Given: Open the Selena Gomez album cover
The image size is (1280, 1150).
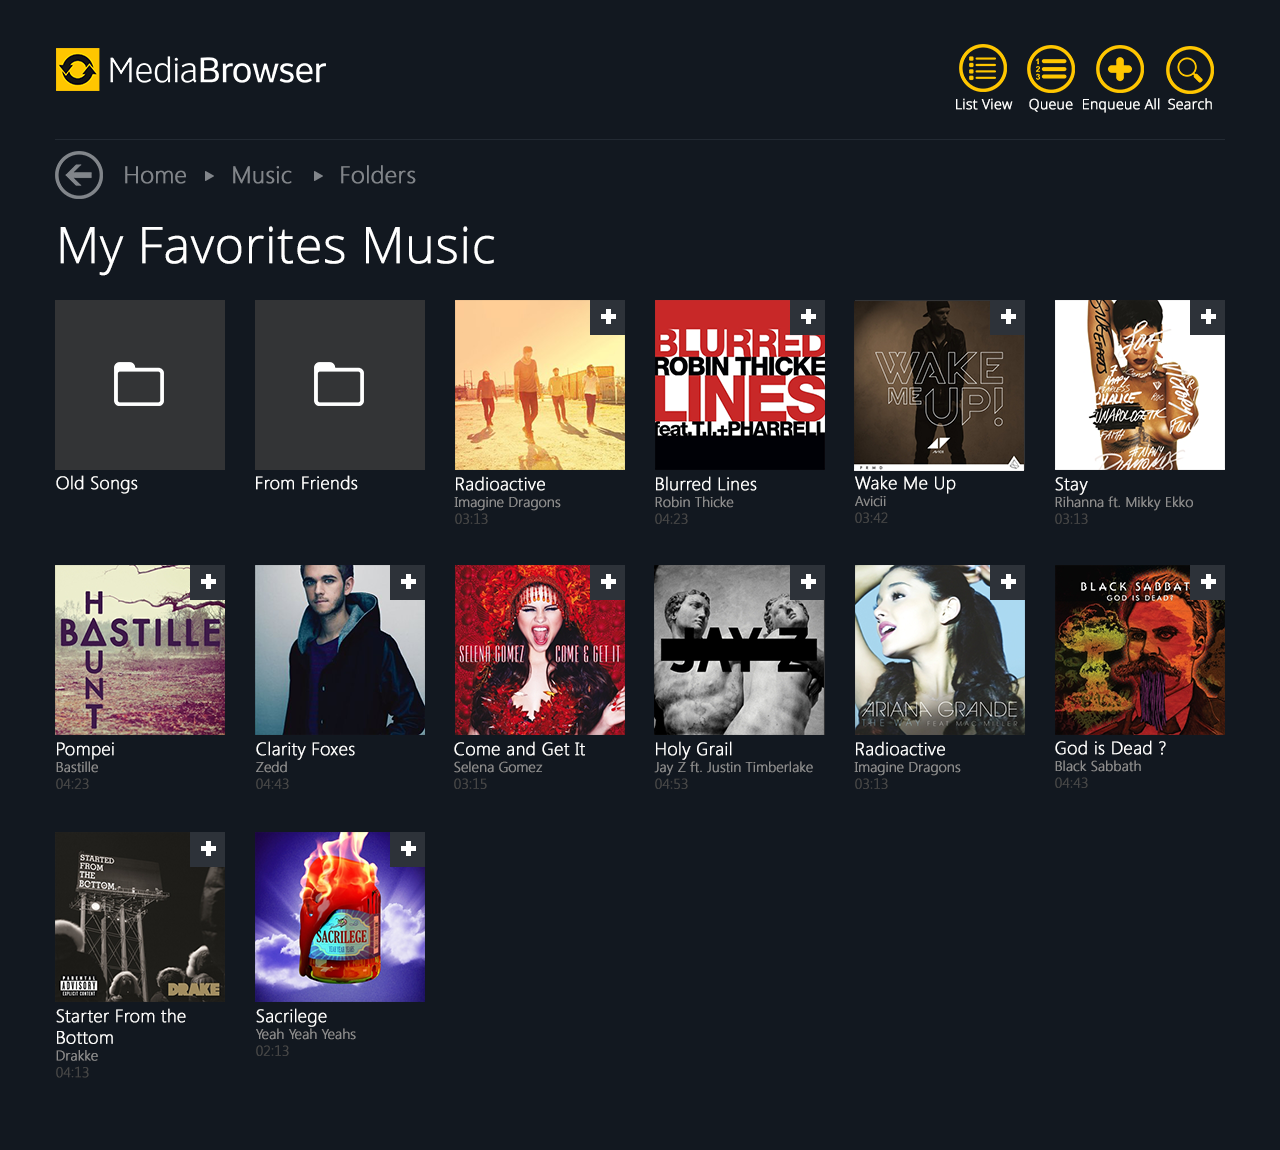Looking at the screenshot, I should (540, 650).
